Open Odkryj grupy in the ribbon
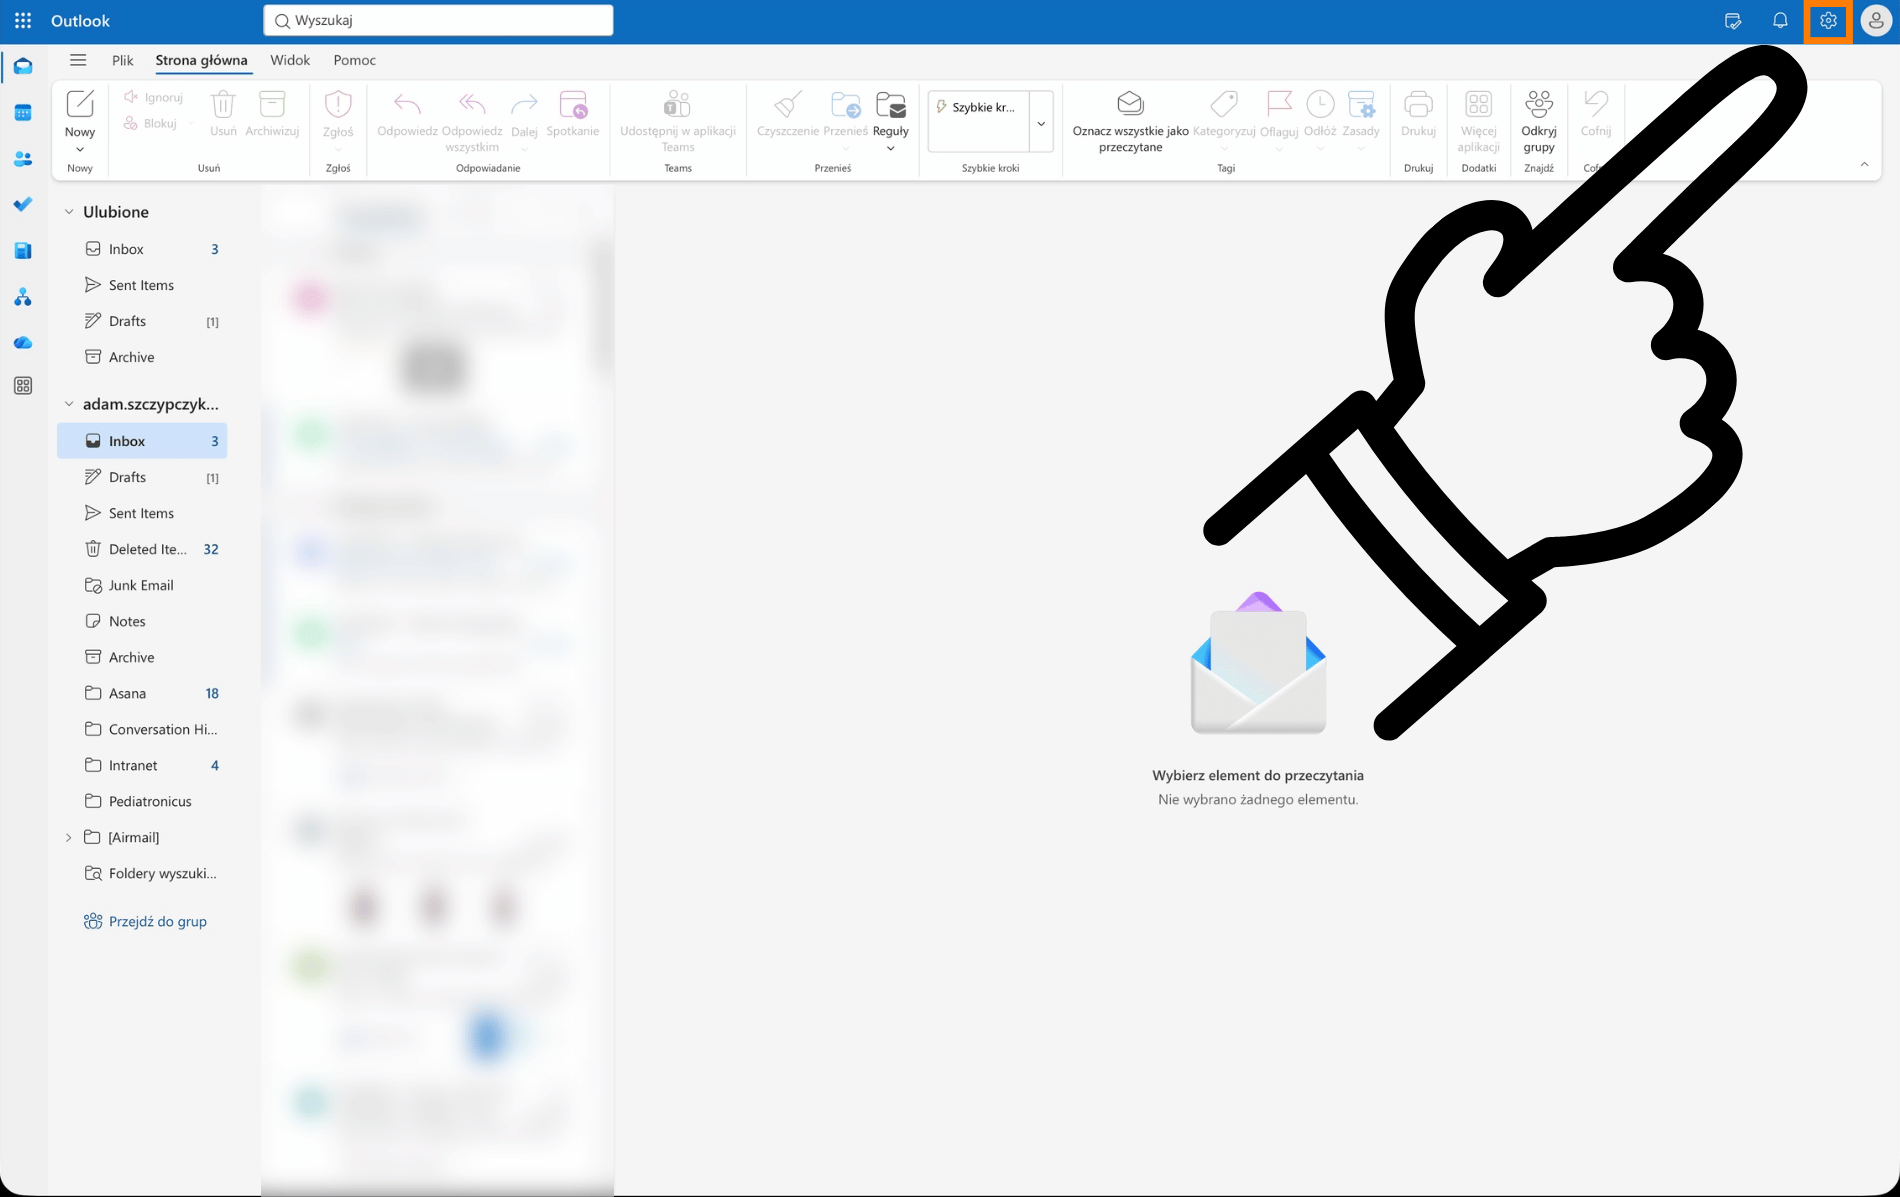 coord(1539,122)
